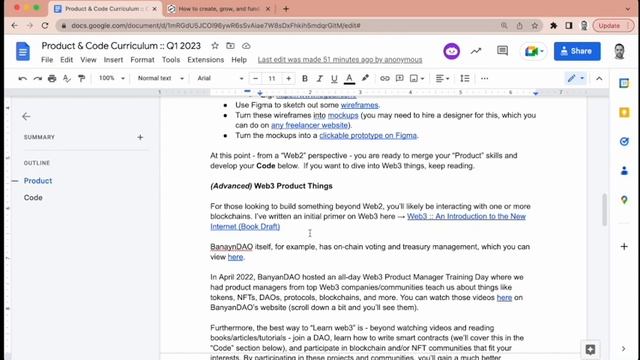640x360 pixels.
Task: Toggle underline formatting
Action: 334,78
